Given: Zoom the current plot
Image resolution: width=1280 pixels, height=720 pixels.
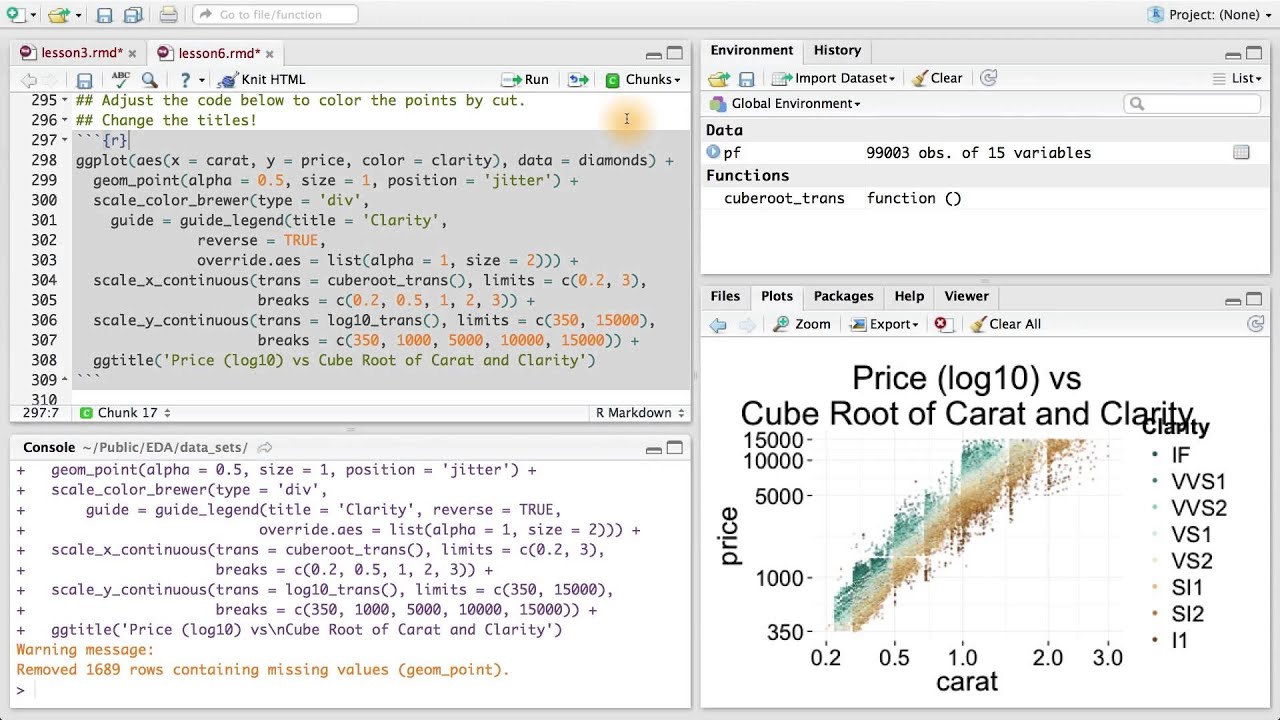Looking at the screenshot, I should pyautogui.click(x=802, y=324).
